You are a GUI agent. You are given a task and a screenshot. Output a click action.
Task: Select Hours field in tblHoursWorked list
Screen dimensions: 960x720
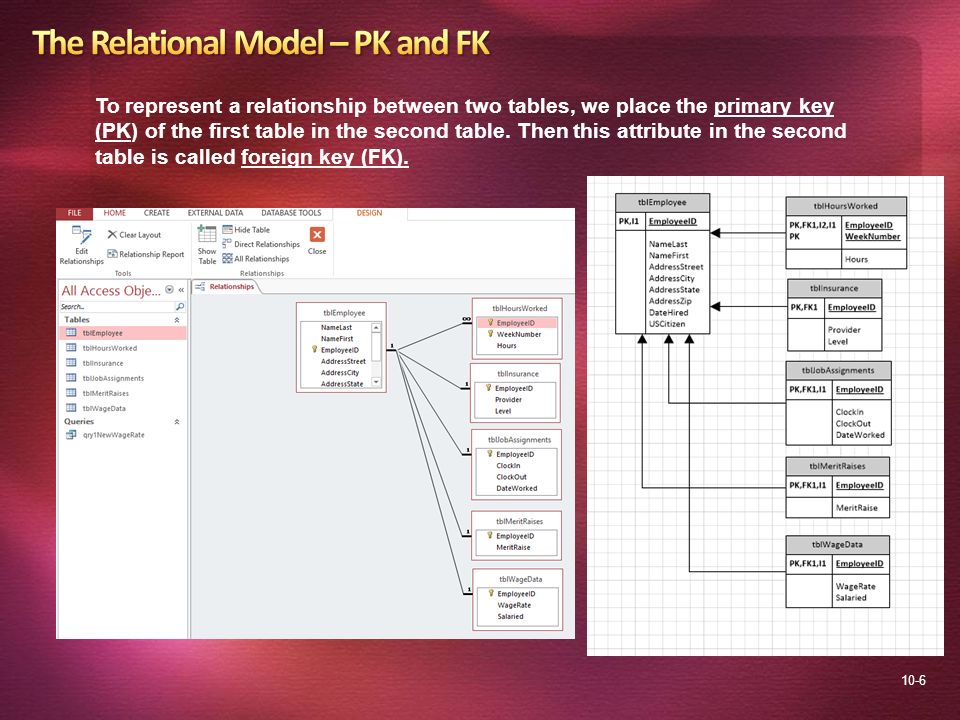point(506,345)
